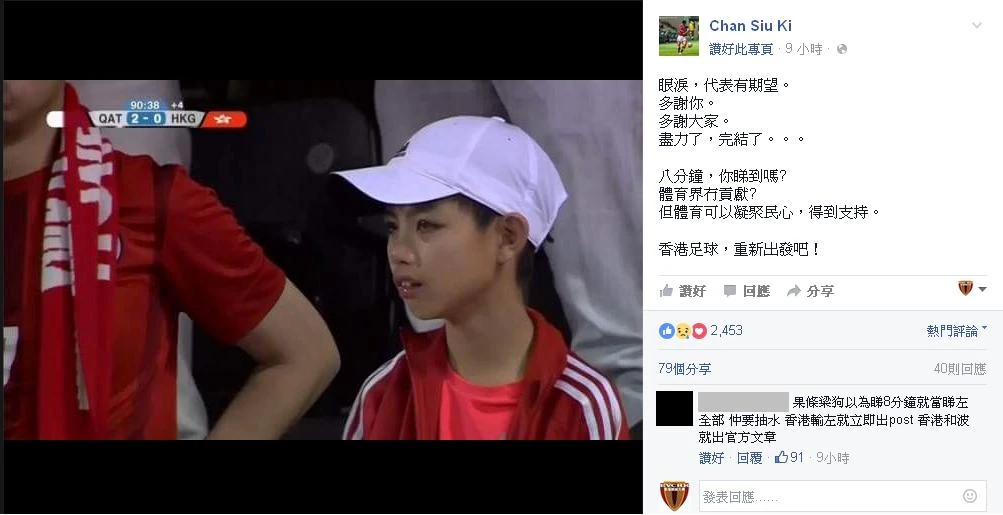
Task: Open the Chan Siu Ki page name link
Action: tap(750, 26)
